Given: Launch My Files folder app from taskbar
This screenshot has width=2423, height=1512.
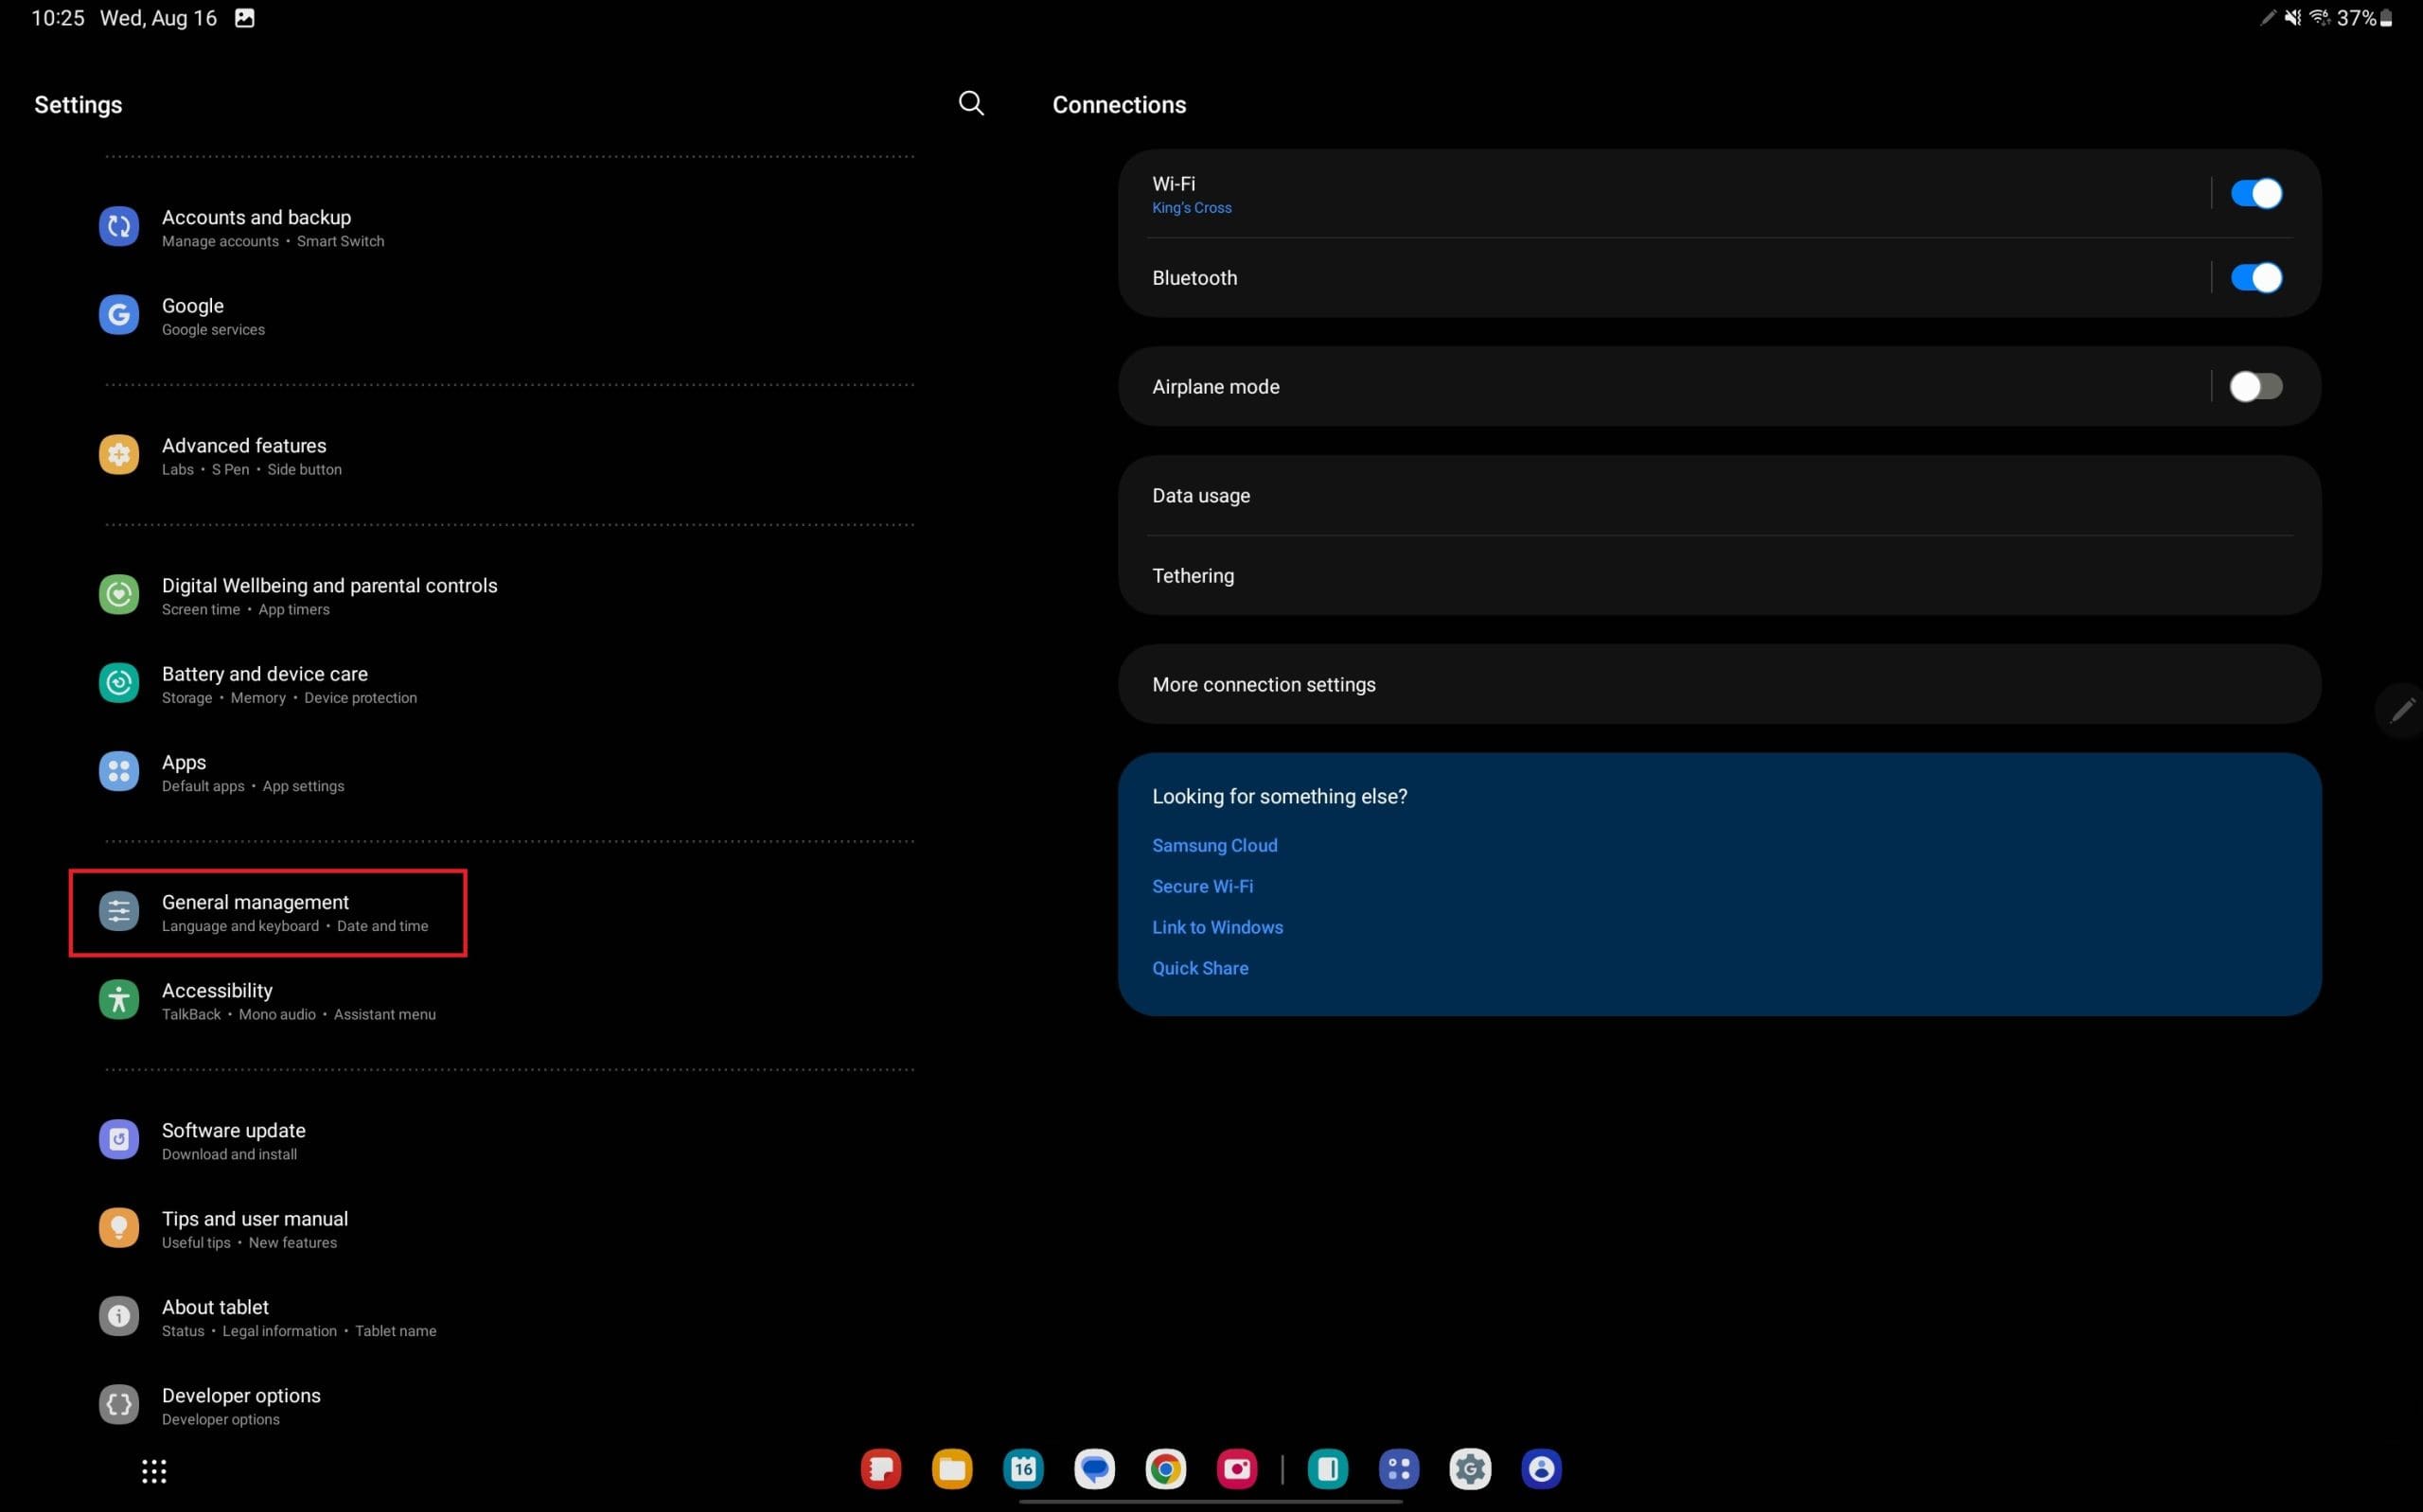Looking at the screenshot, I should (952, 1469).
